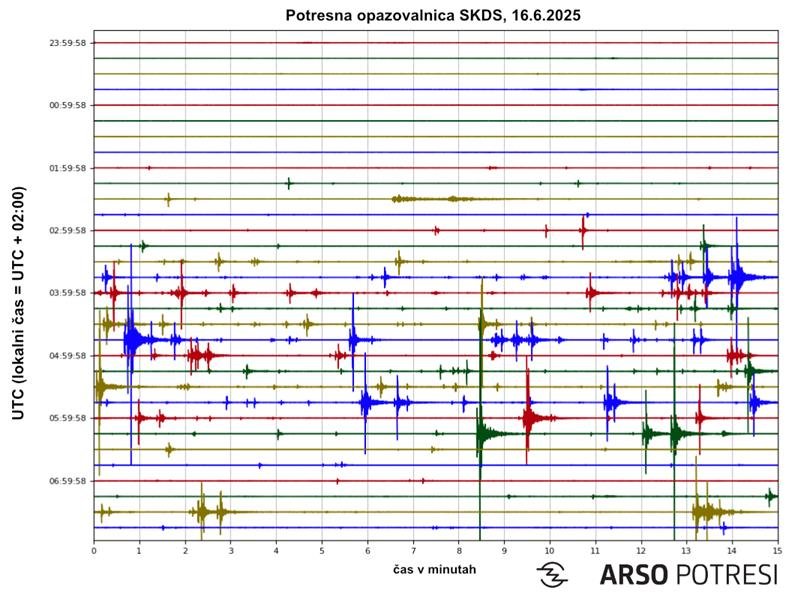Select minute tick label 1 on x-axis
This screenshot has width=800, height=607.
click(x=139, y=551)
